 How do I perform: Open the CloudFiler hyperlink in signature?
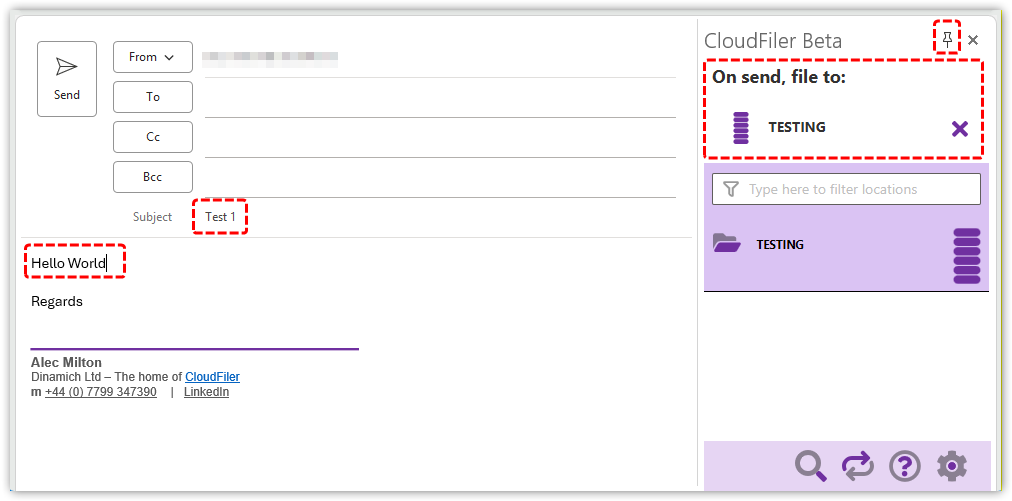212,377
